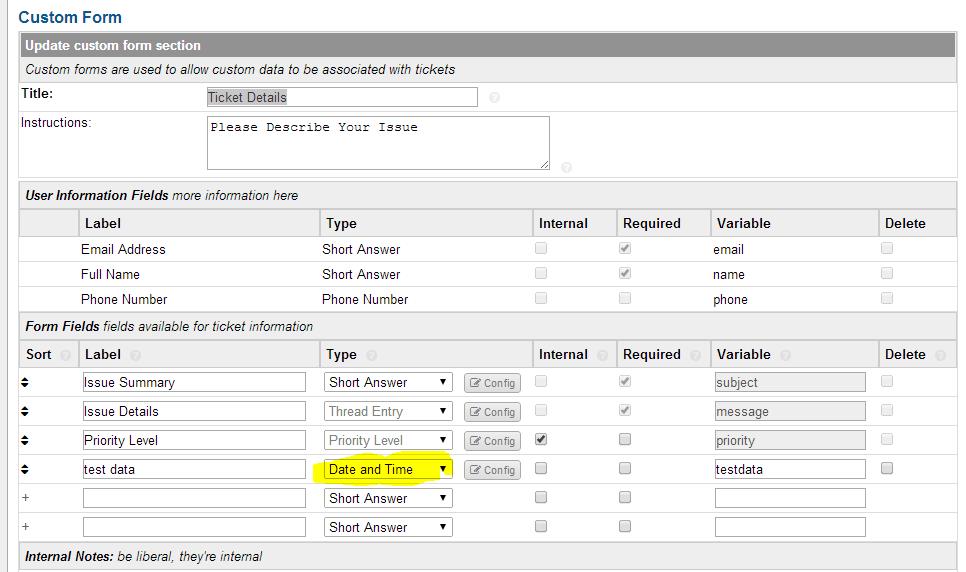Toggle Required checkbox for Priority Level
Viewport: 966px width, 572px height.
pyautogui.click(x=625, y=439)
